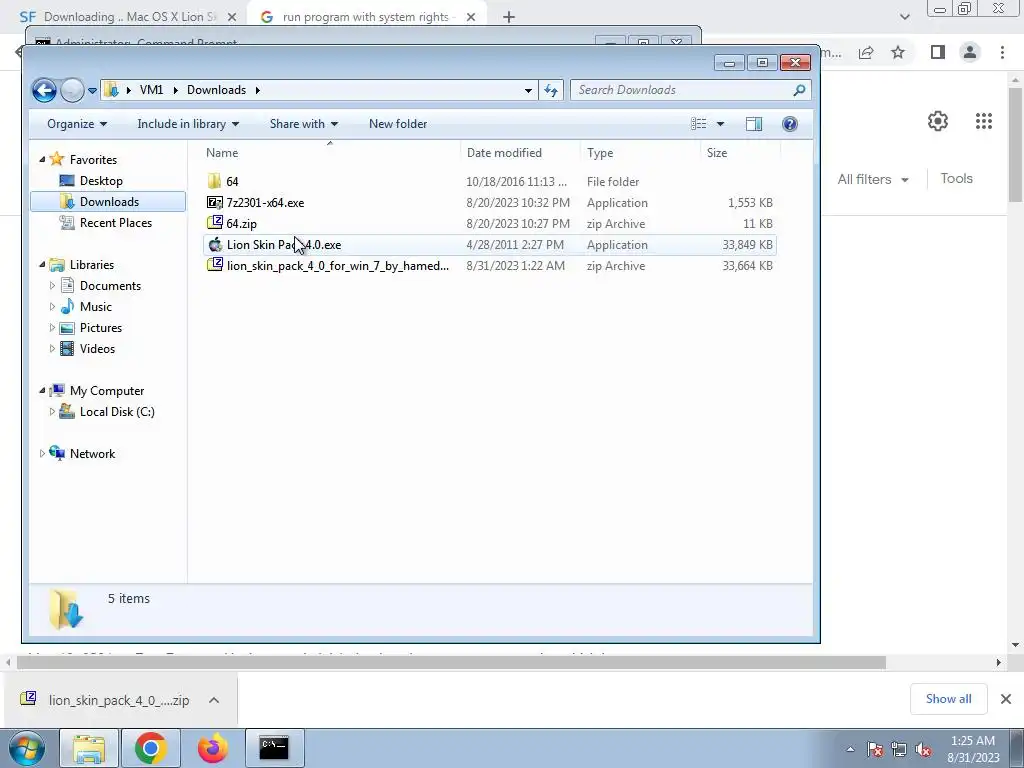Viewport: 1024px width, 768px height.
Task: Open the Share with menu
Action: pyautogui.click(x=304, y=124)
